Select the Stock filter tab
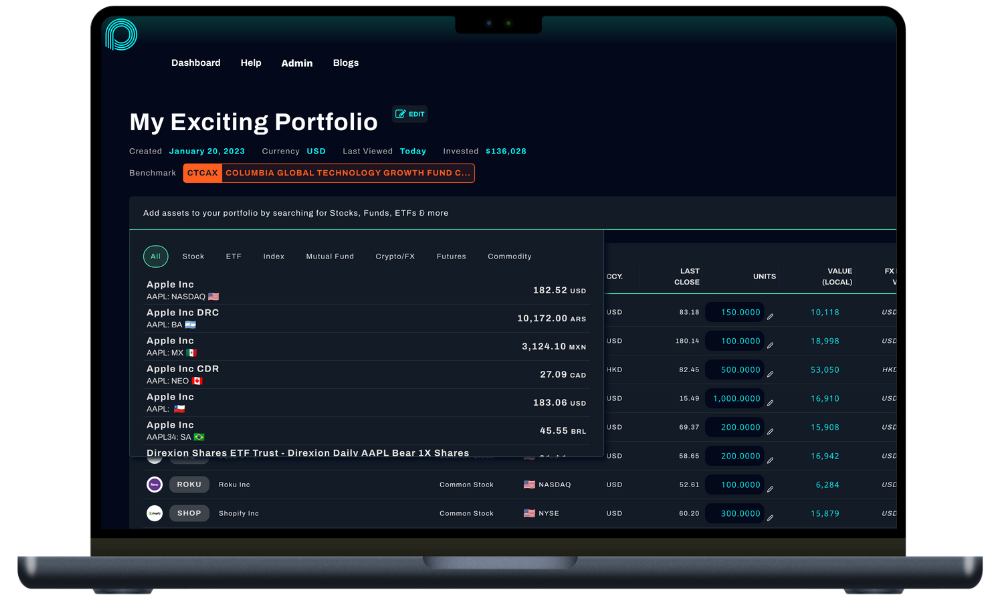Viewport: 1000px width, 600px height. click(193, 256)
